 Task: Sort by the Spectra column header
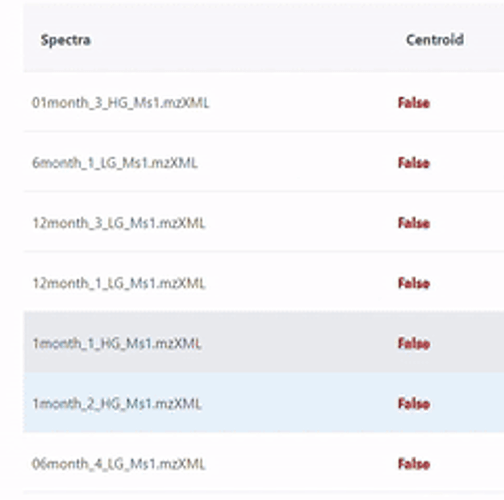tap(66, 40)
